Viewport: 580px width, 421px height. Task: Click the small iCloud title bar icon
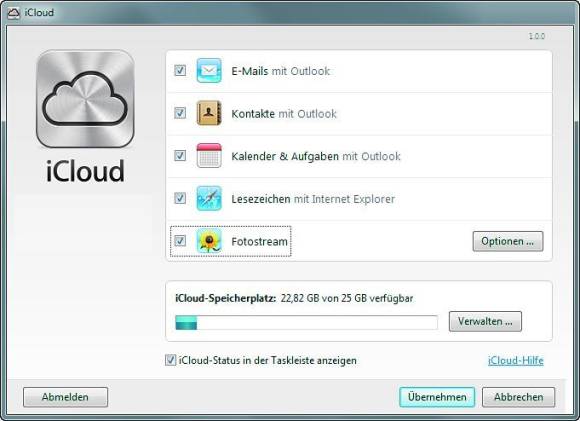tap(13, 13)
